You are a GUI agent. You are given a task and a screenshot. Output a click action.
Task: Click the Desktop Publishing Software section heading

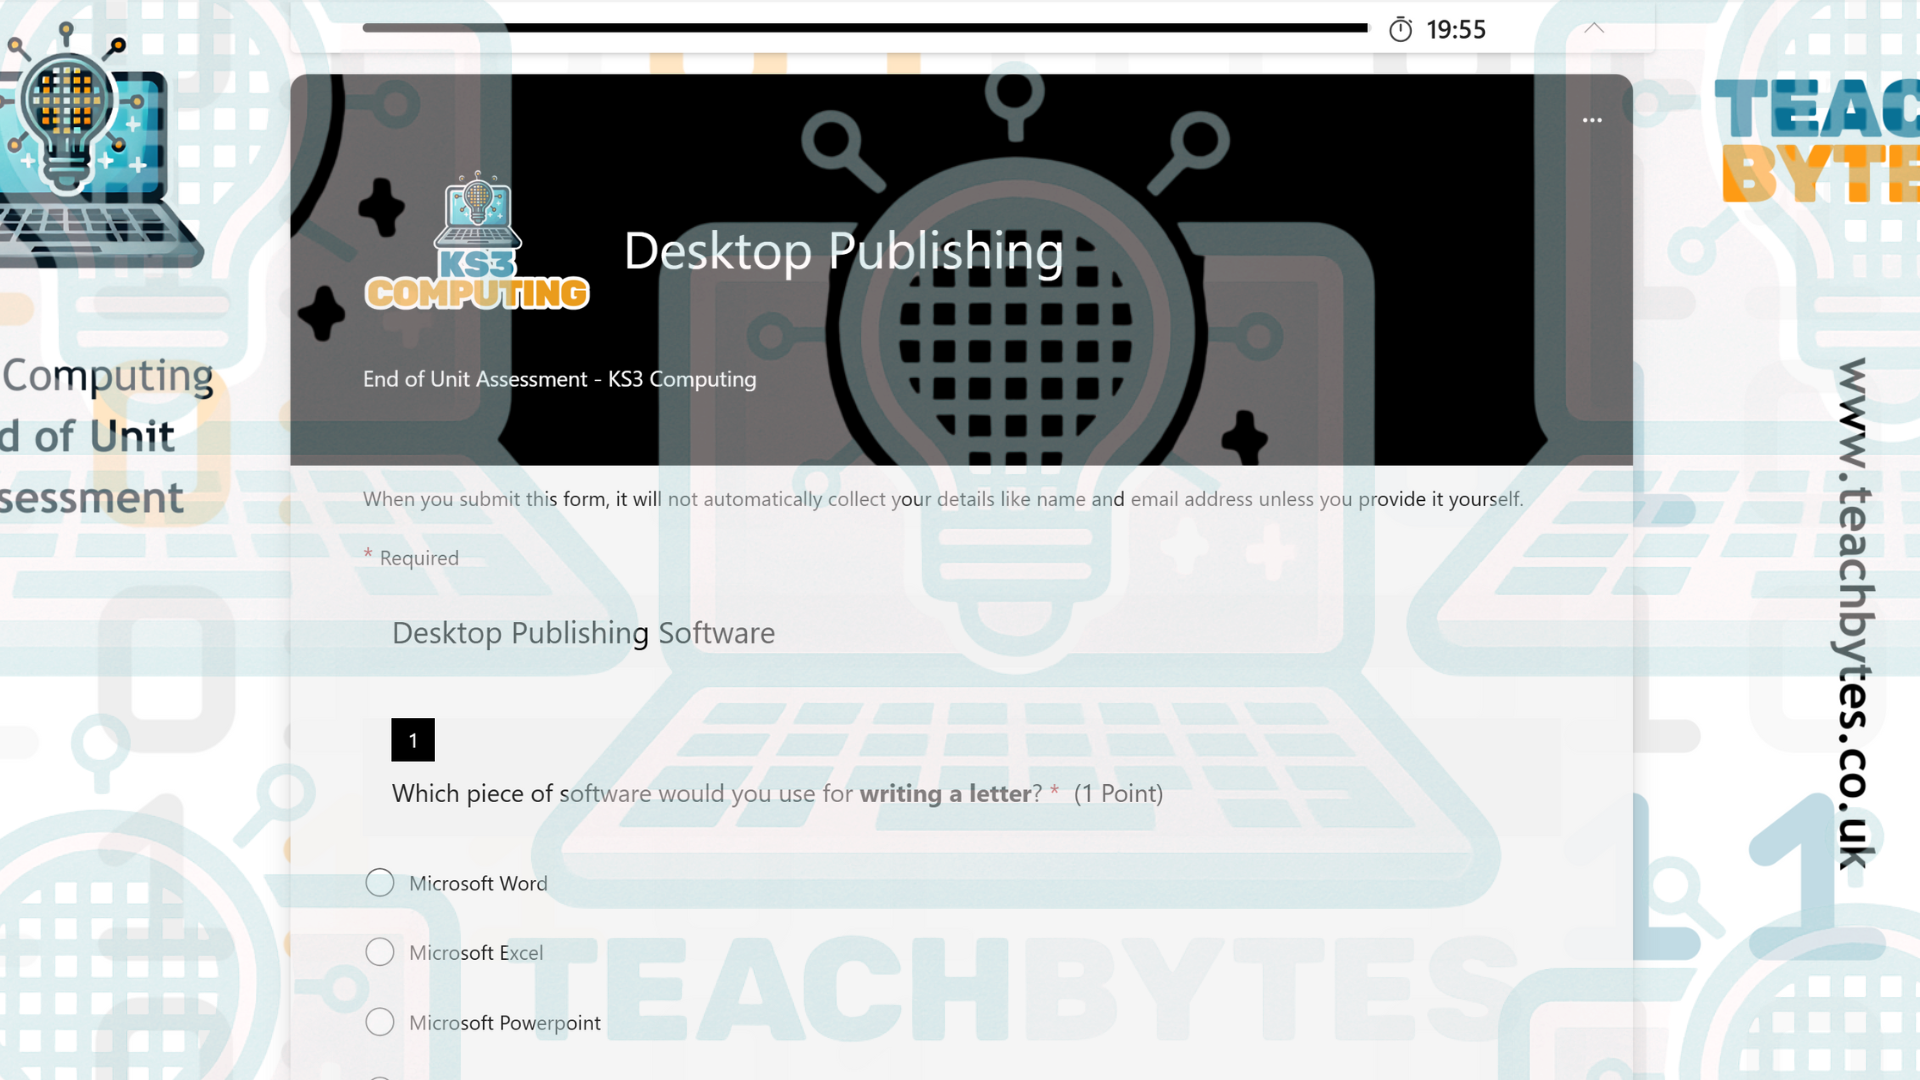(583, 633)
